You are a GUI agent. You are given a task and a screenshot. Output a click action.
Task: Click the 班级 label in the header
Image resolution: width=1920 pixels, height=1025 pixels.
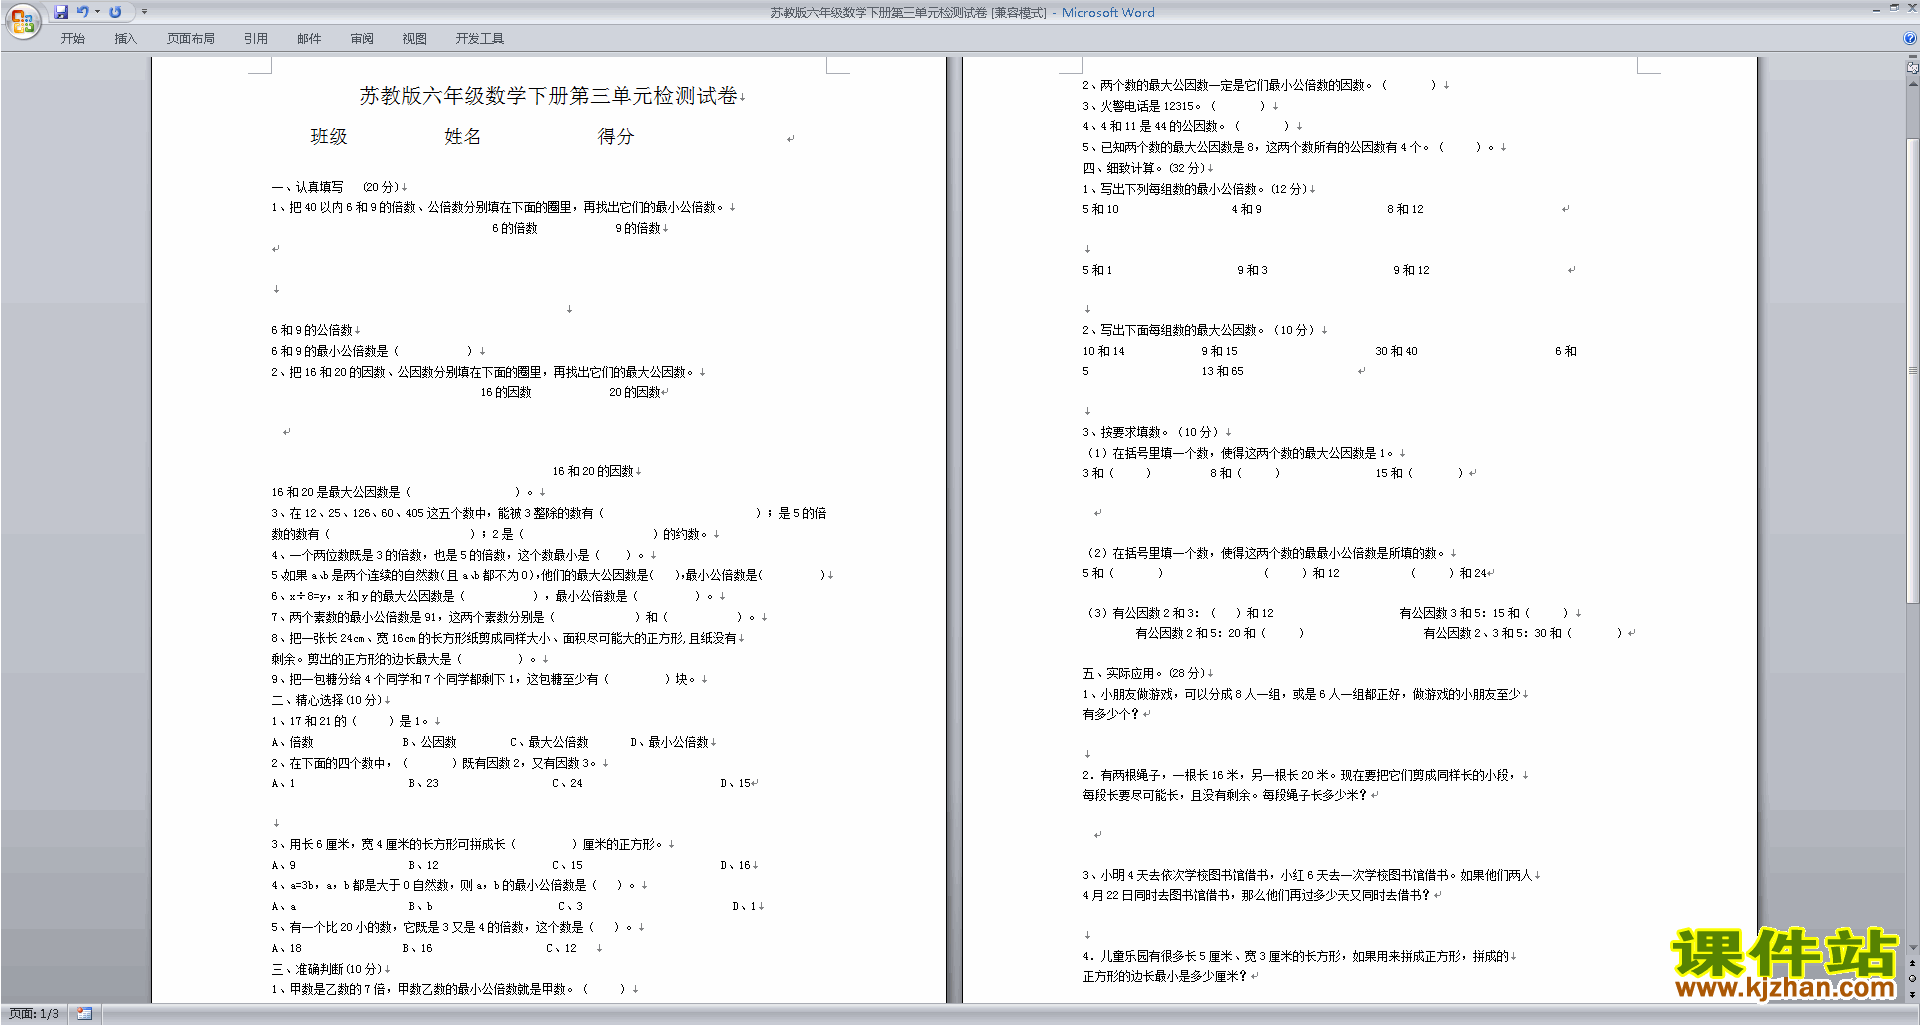point(329,137)
